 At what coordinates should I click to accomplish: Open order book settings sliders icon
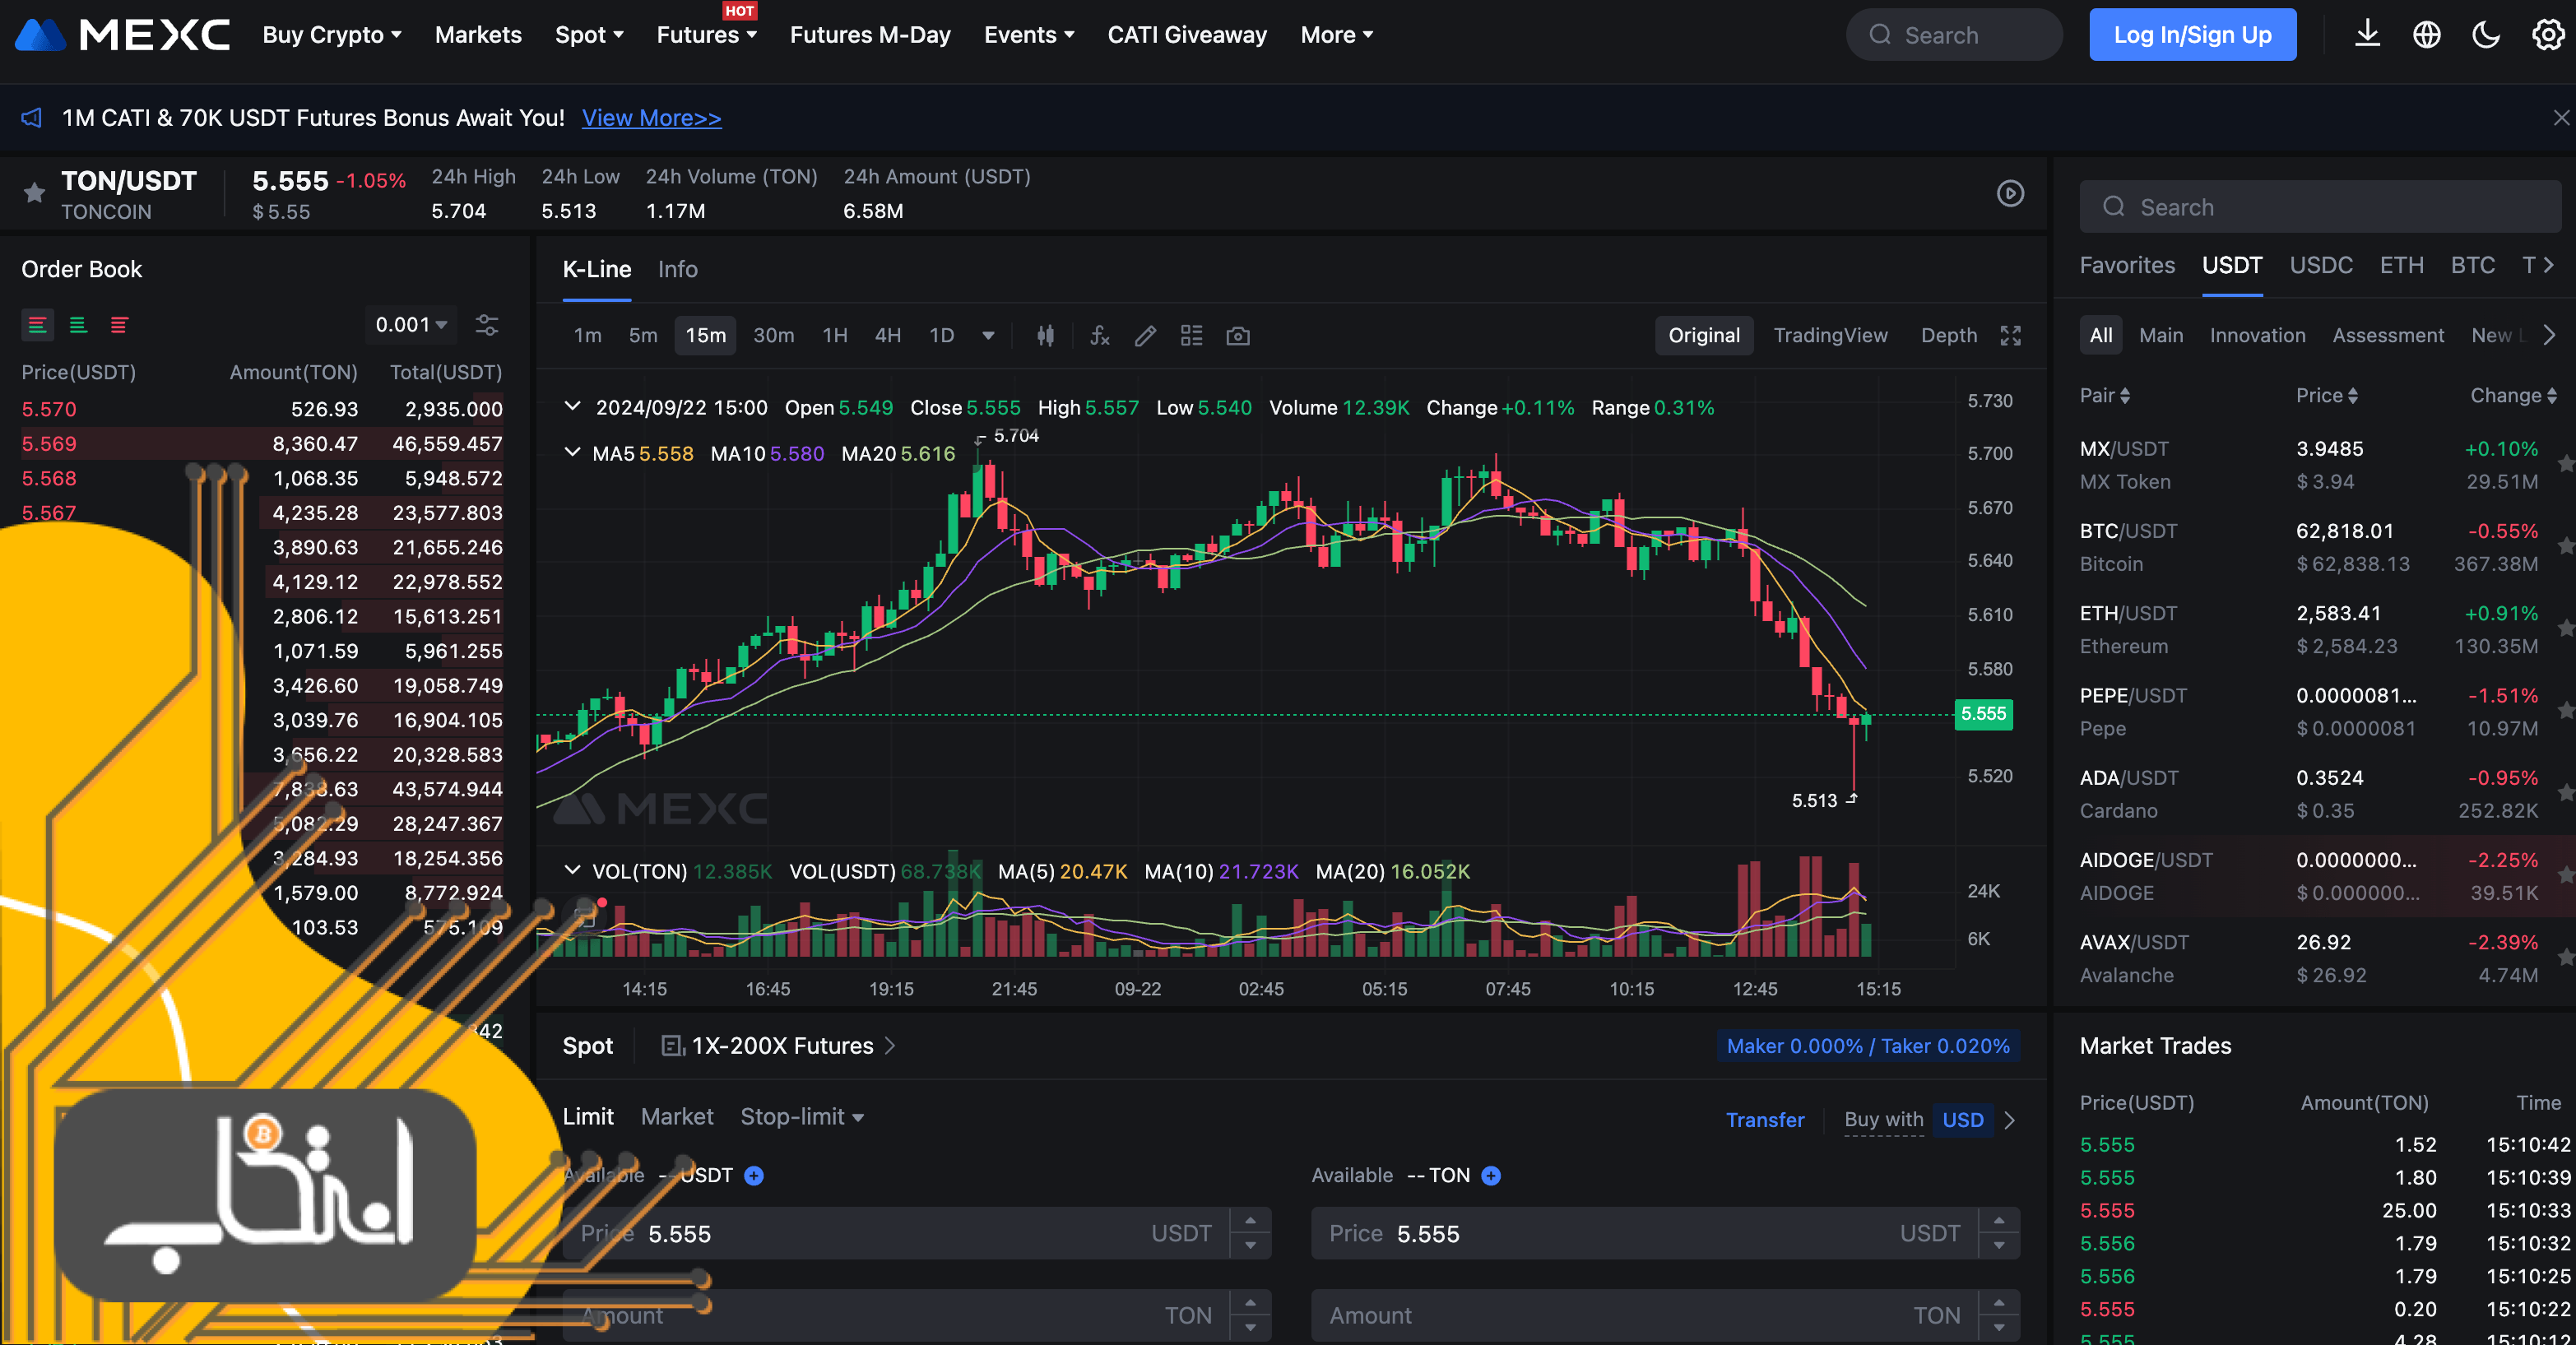point(487,325)
